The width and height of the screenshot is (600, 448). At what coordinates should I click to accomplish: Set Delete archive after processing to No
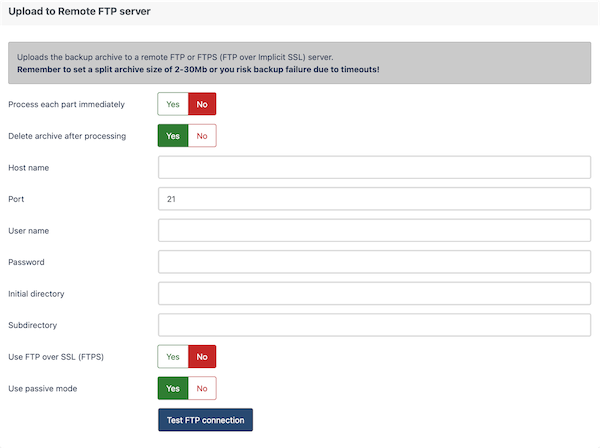coord(202,136)
